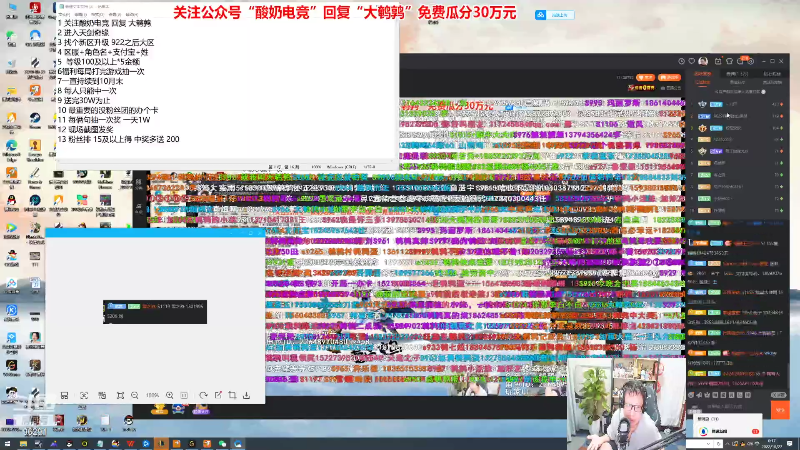The height and width of the screenshot is (450, 800).
Task: Open File Explorer from the taskbar
Action: [x=23, y=444]
